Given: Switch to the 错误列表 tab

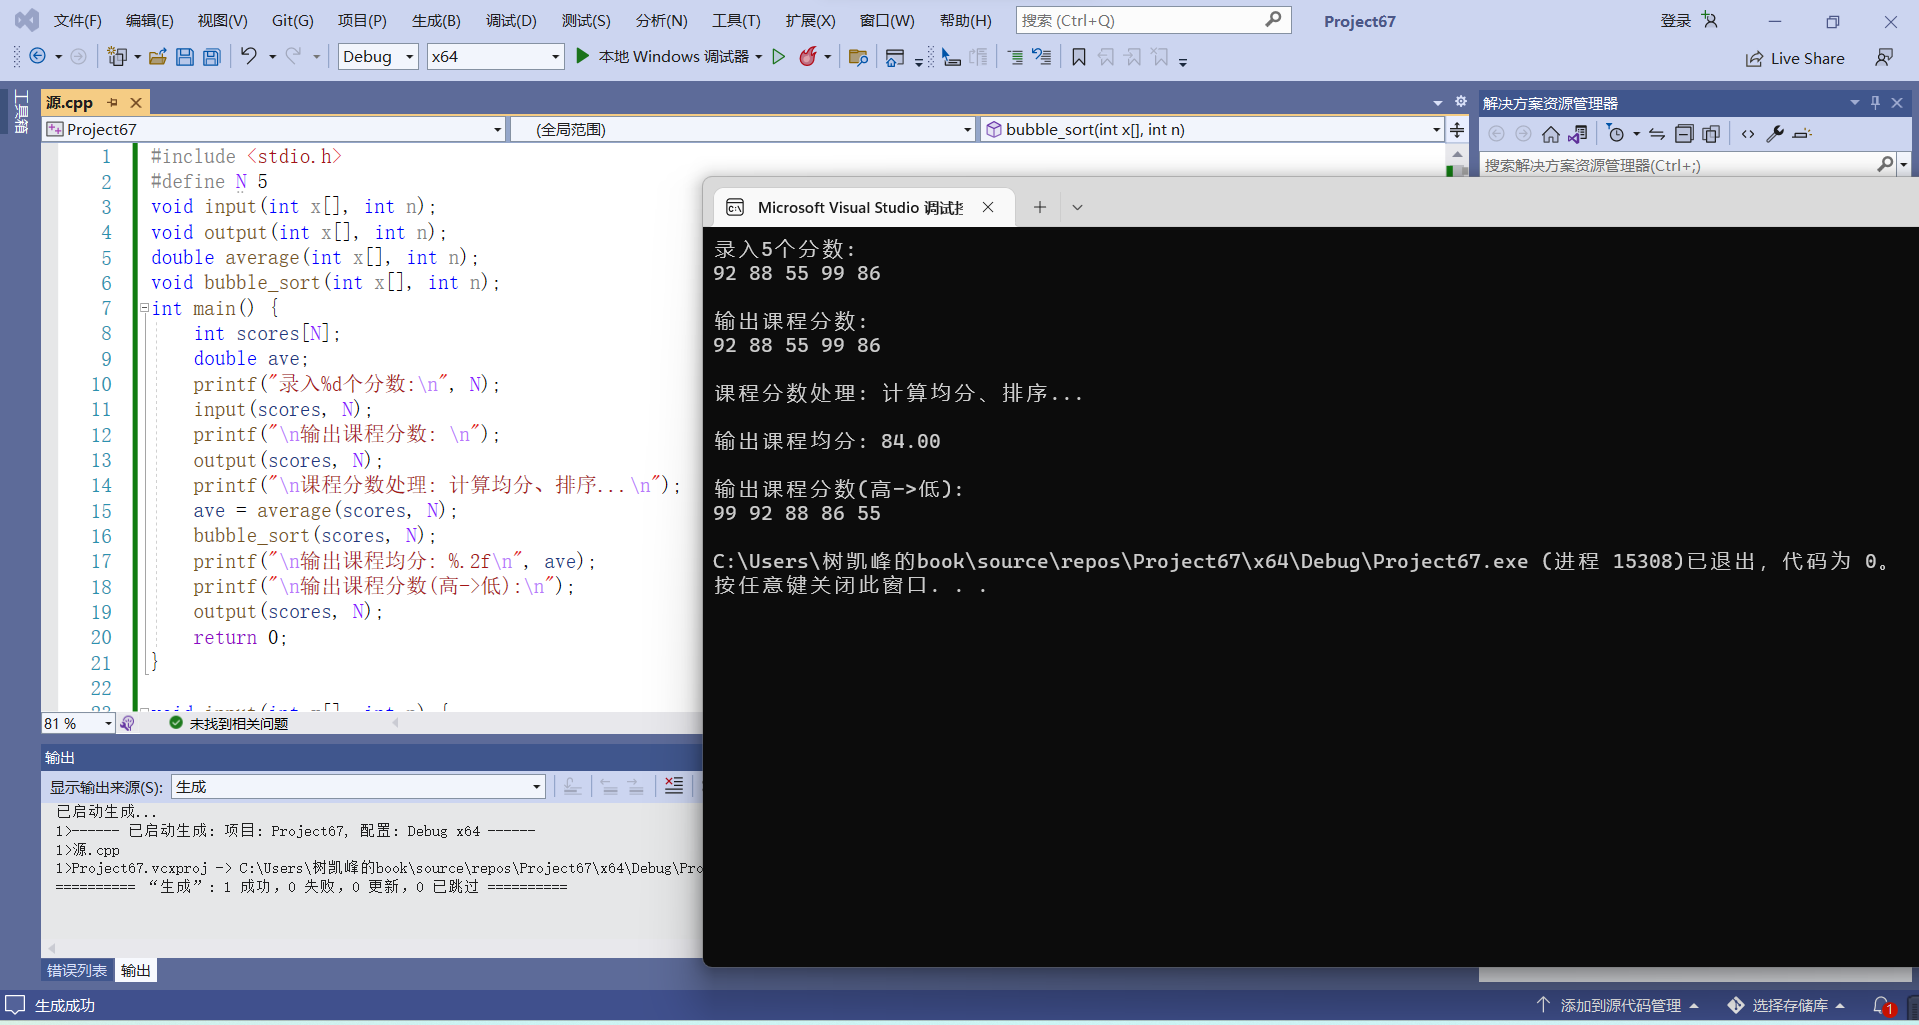Looking at the screenshot, I should click(77, 970).
